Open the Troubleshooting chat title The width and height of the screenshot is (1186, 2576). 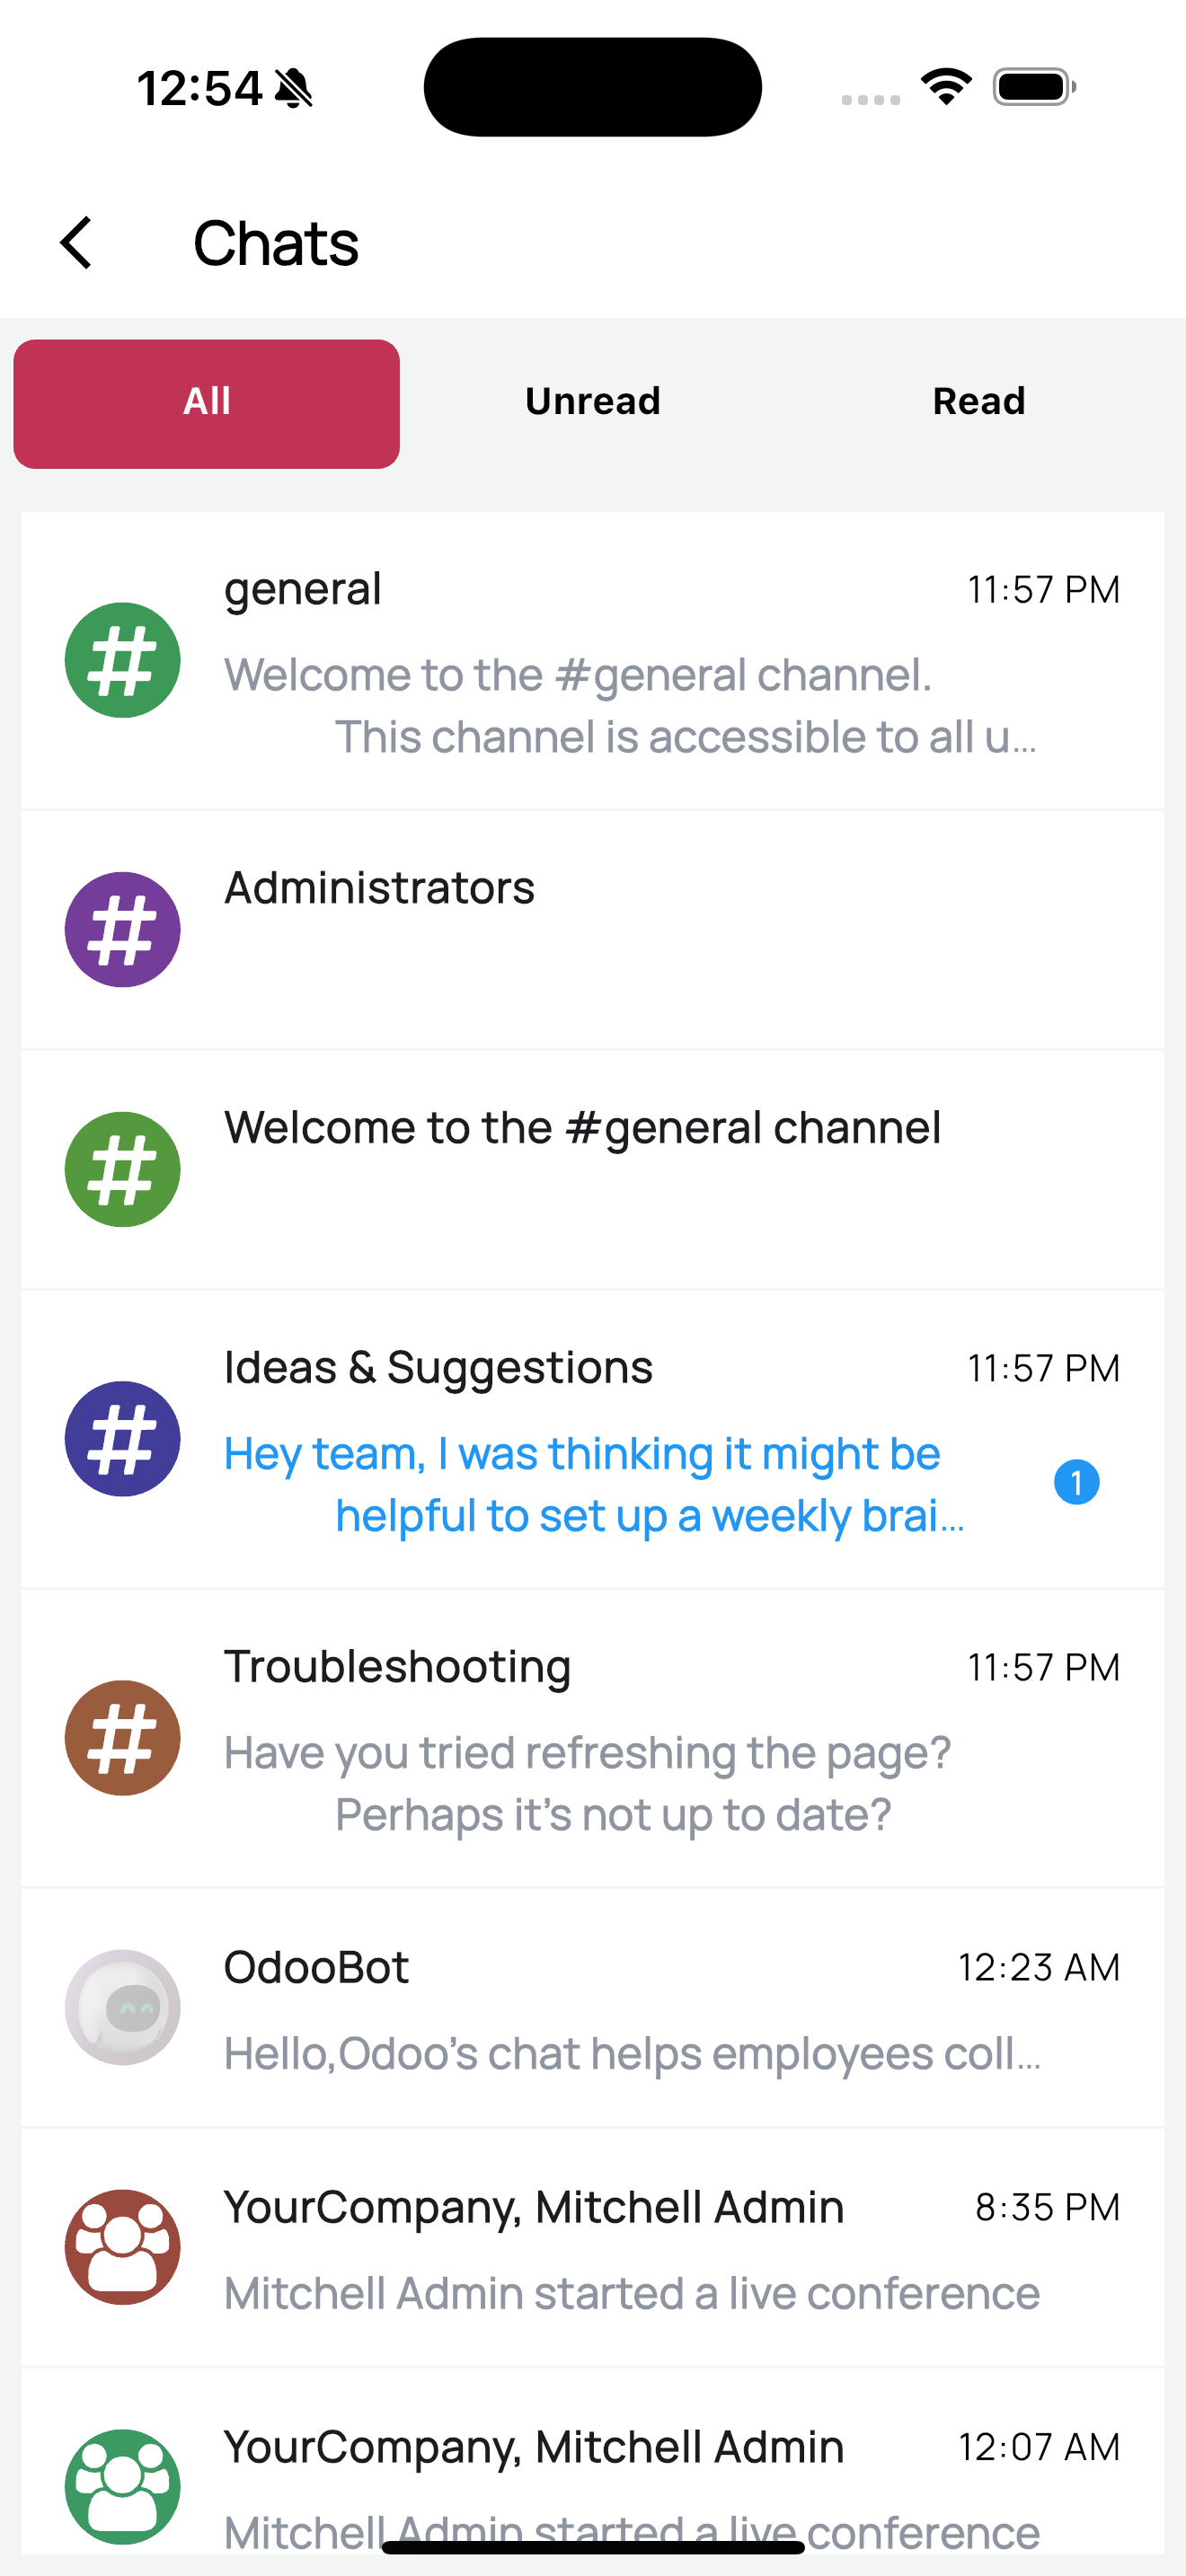397,1667
